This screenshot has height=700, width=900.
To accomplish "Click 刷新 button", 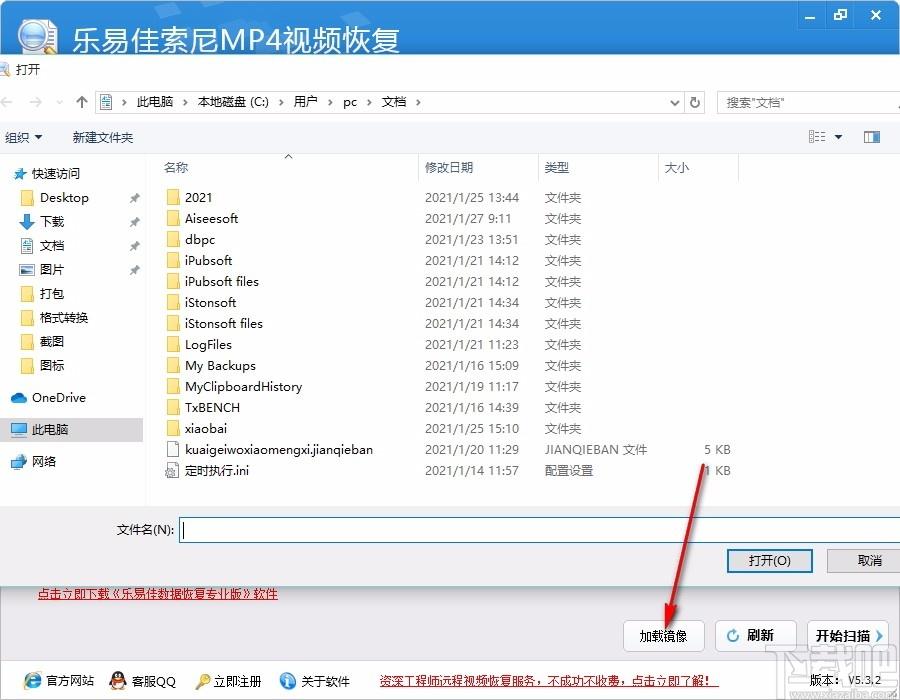I will pyautogui.click(x=755, y=636).
